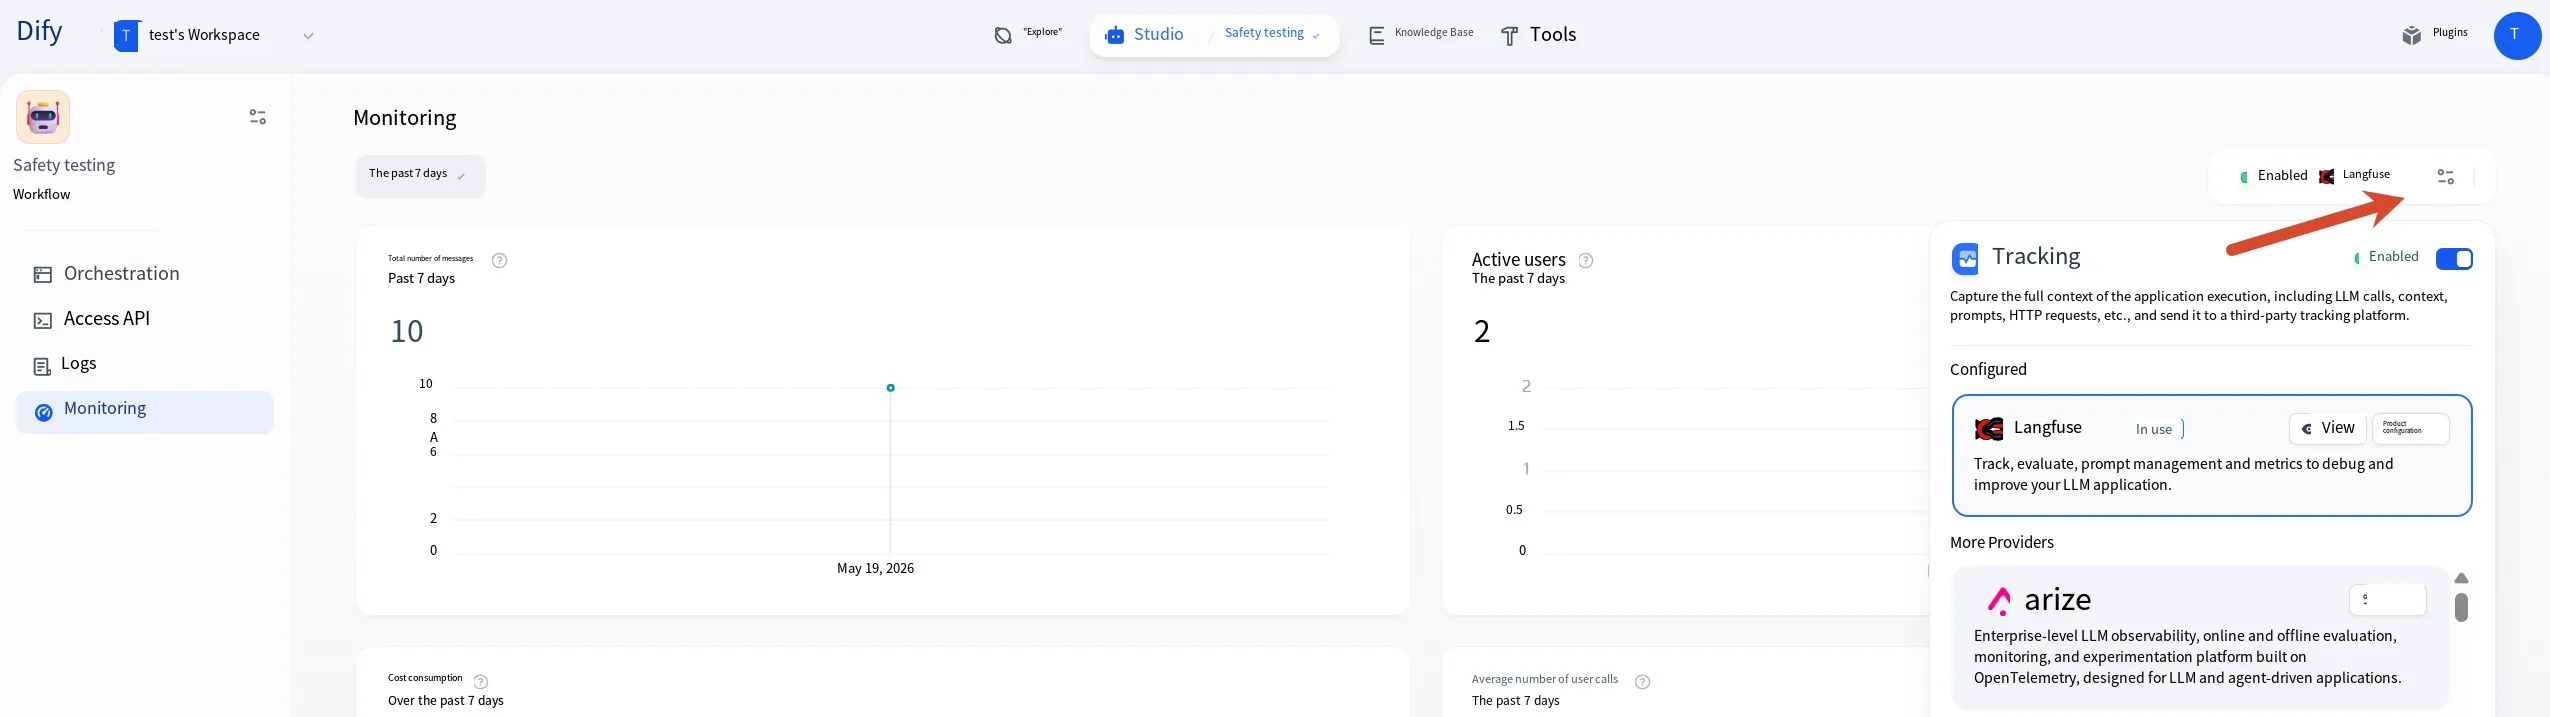Click the 'In use' status label

[2154, 430]
